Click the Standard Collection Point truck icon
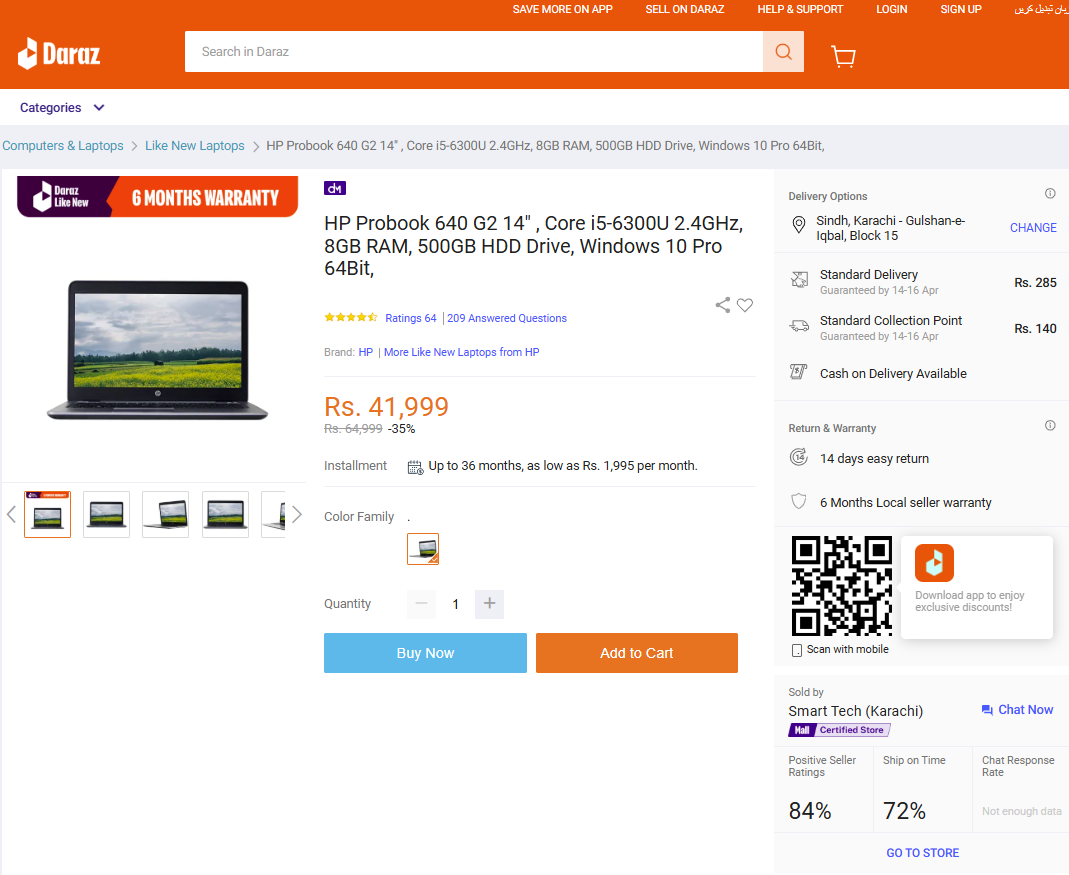The height and width of the screenshot is (875, 1069). (x=799, y=325)
